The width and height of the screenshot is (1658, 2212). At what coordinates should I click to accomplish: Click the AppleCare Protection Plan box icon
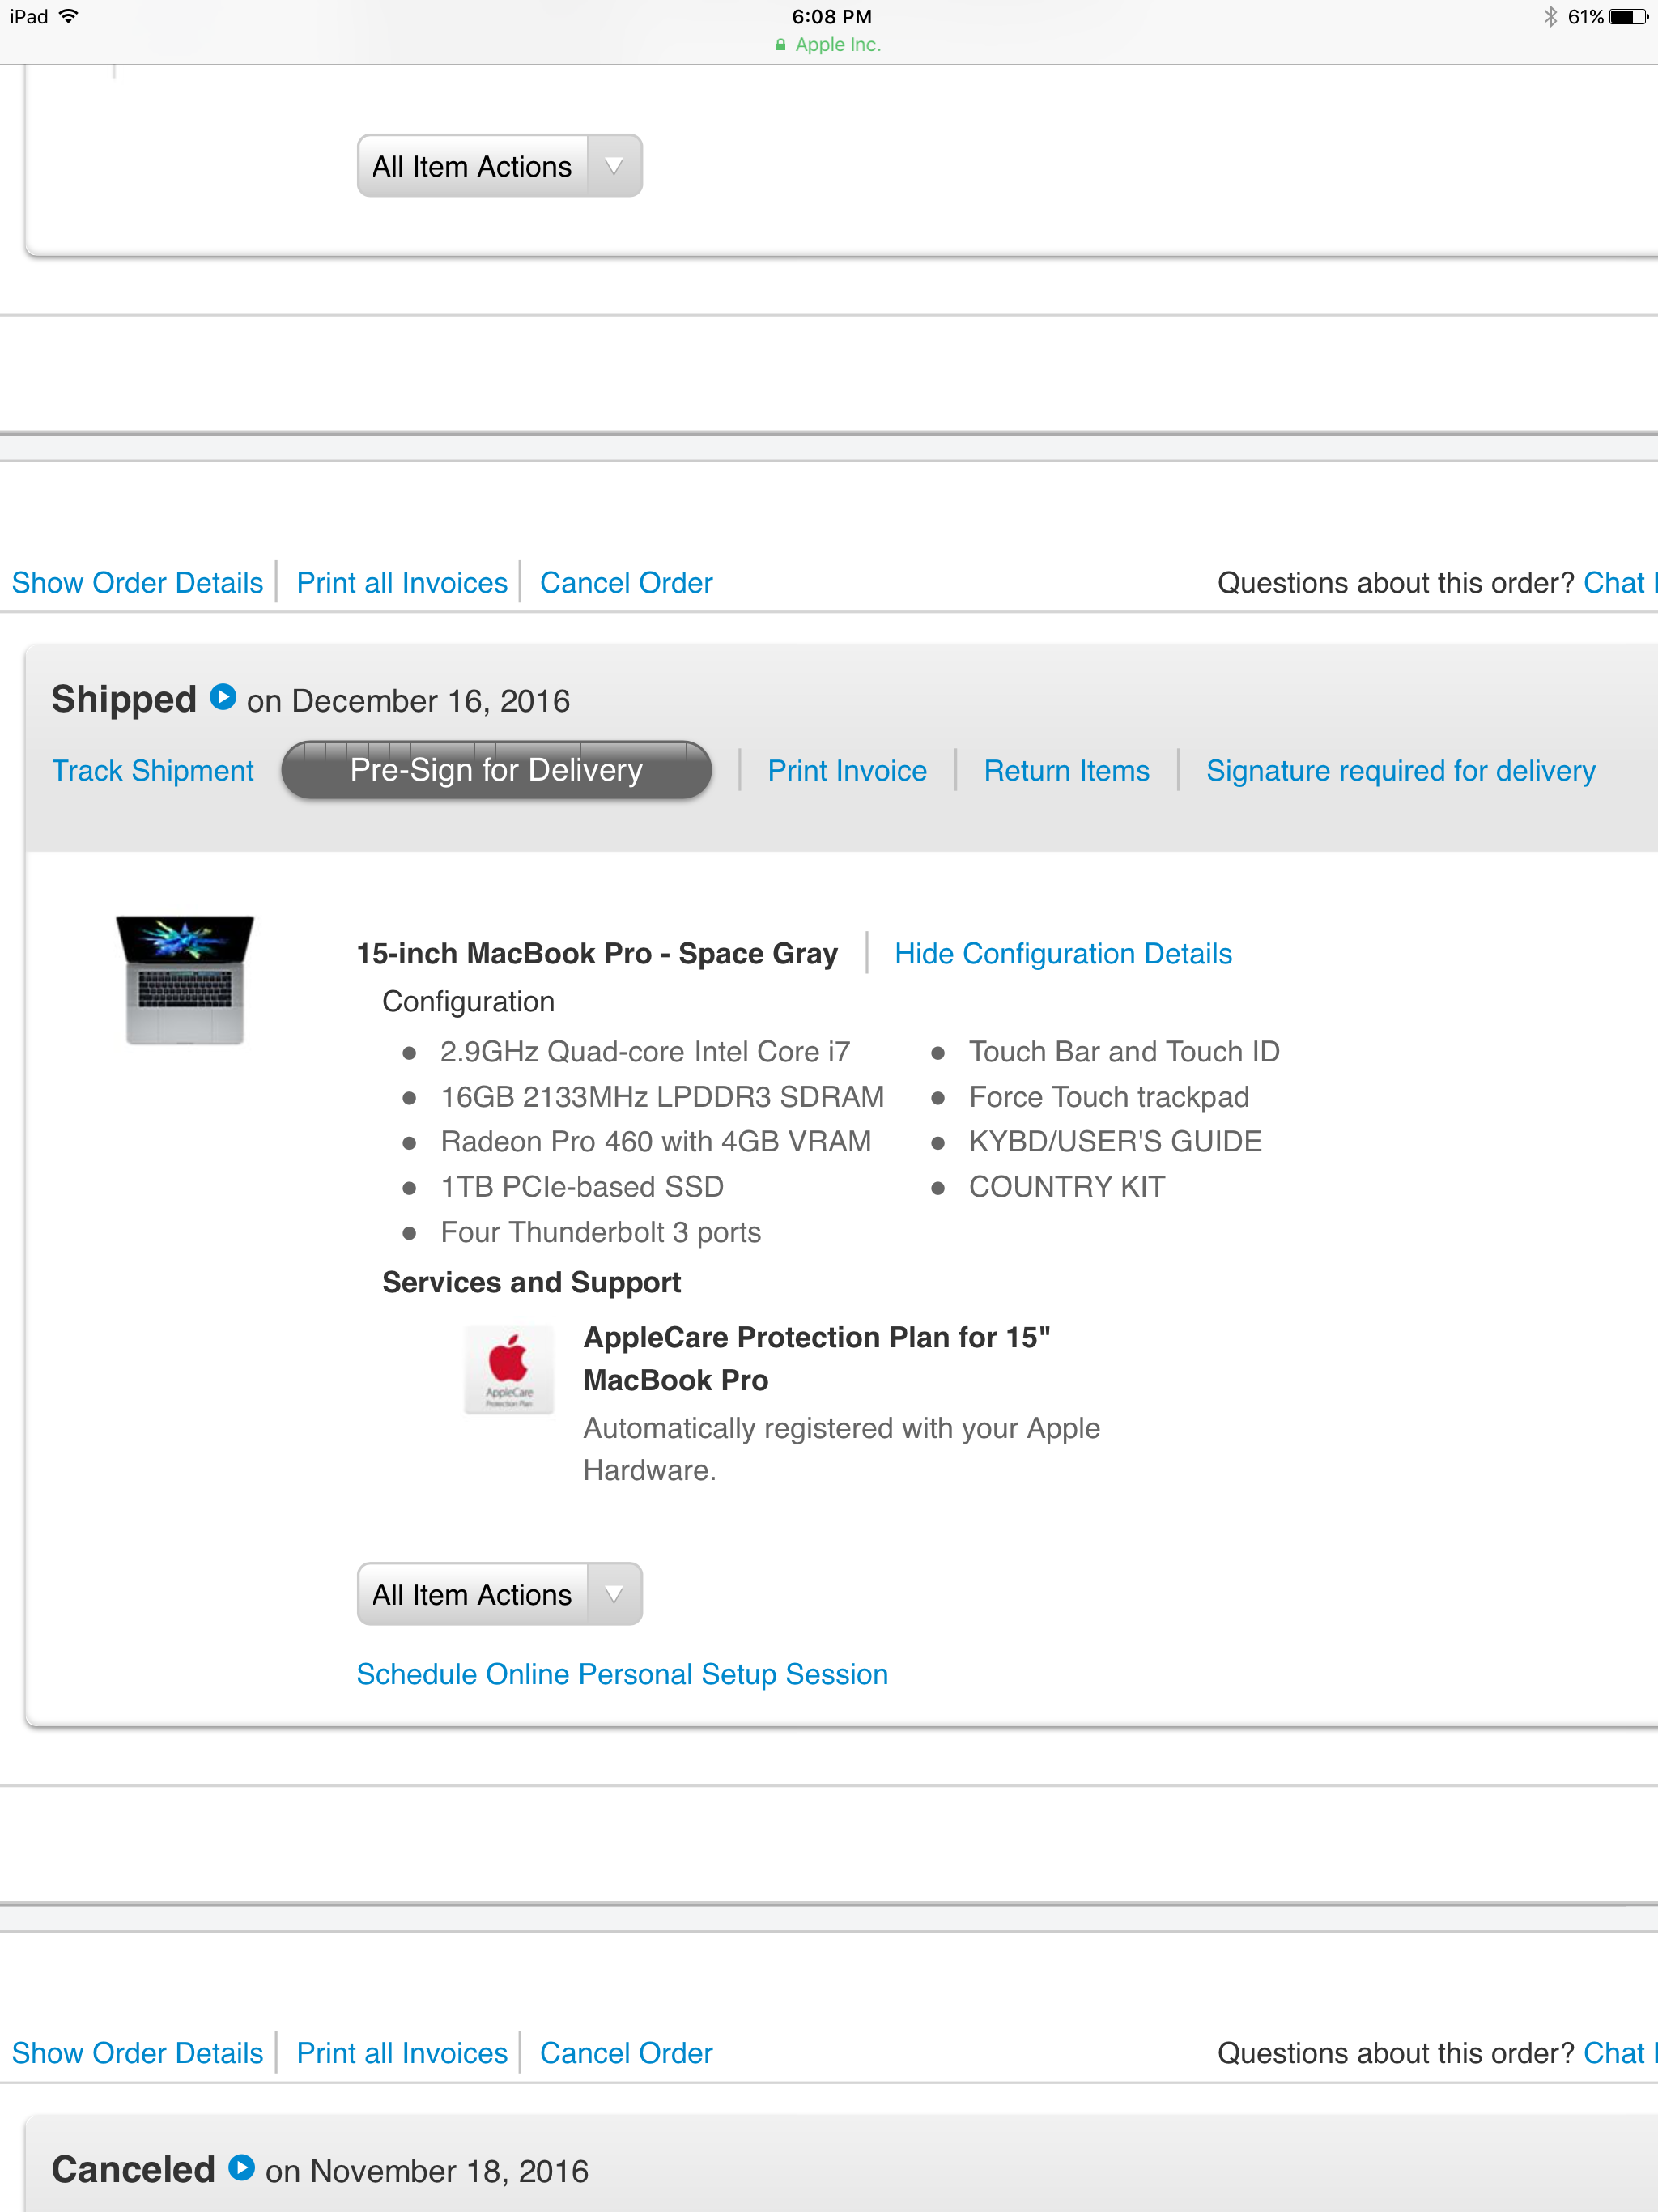[509, 1368]
